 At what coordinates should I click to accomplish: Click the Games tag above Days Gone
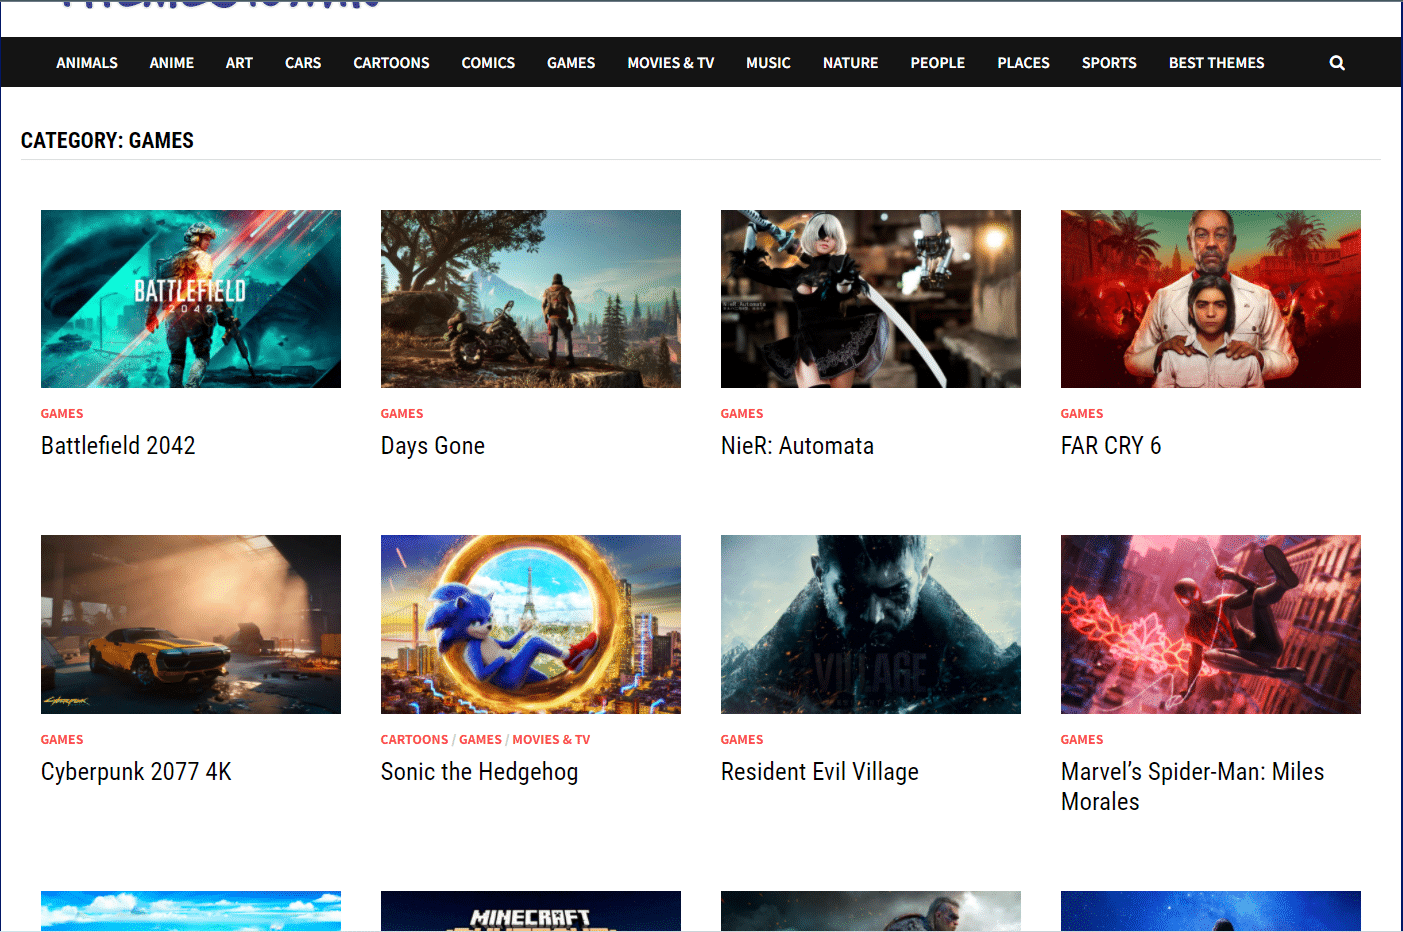pos(402,414)
